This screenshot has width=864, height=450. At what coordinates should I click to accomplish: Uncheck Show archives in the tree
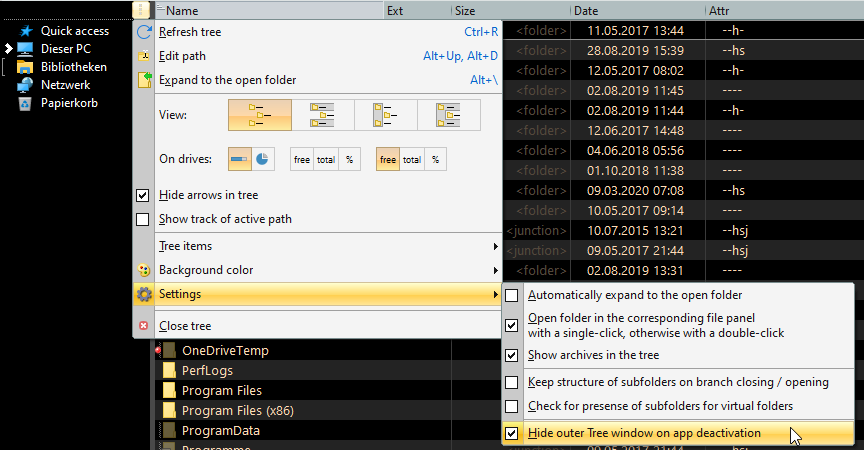click(512, 355)
